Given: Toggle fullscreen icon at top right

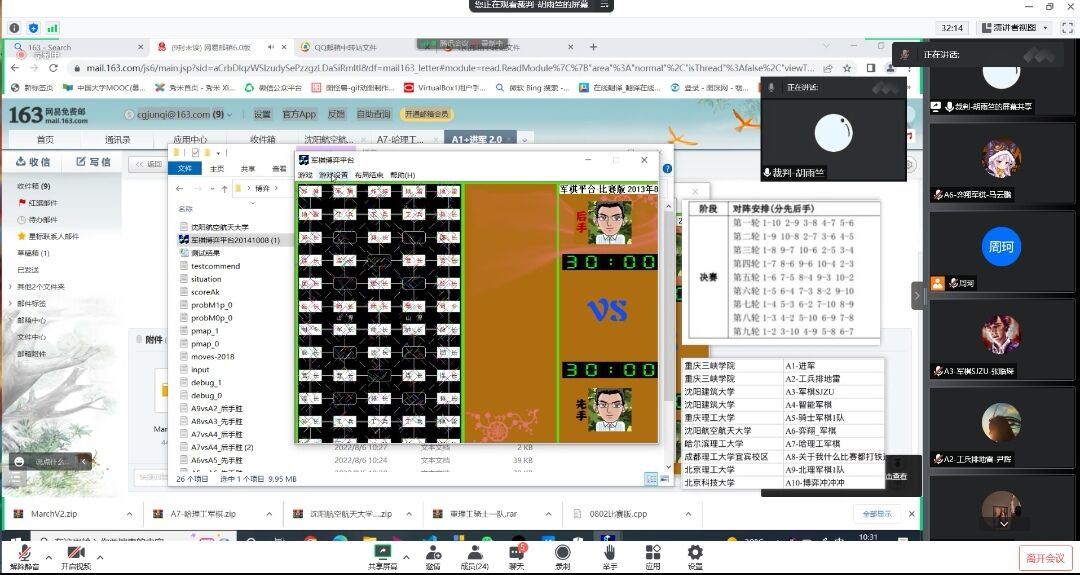Looking at the screenshot, I should [1068, 28].
